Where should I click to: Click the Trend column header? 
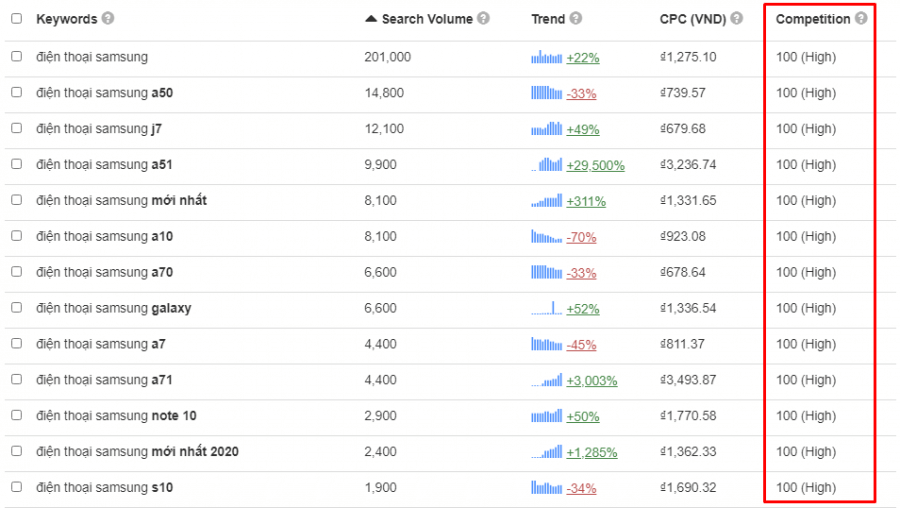(x=548, y=19)
